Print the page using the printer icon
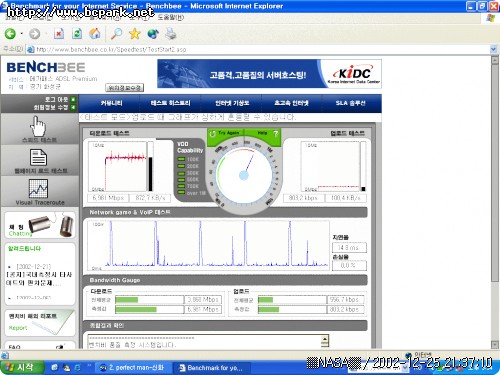The image size is (500, 375). (171, 34)
